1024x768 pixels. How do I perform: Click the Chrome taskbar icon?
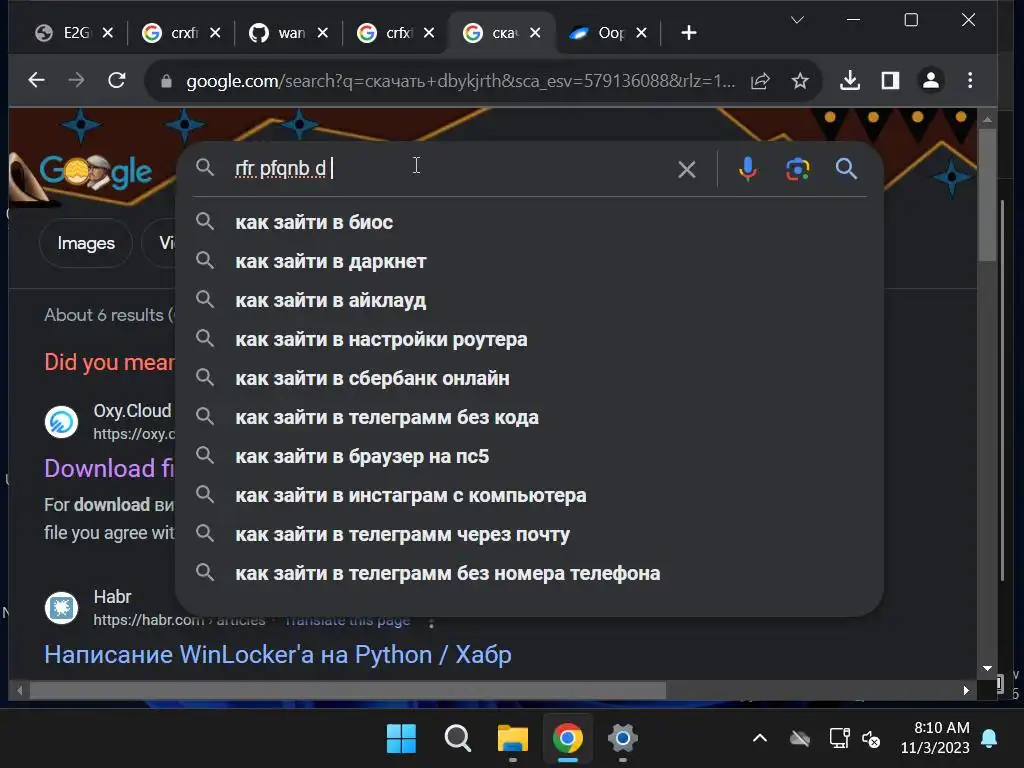tap(568, 739)
